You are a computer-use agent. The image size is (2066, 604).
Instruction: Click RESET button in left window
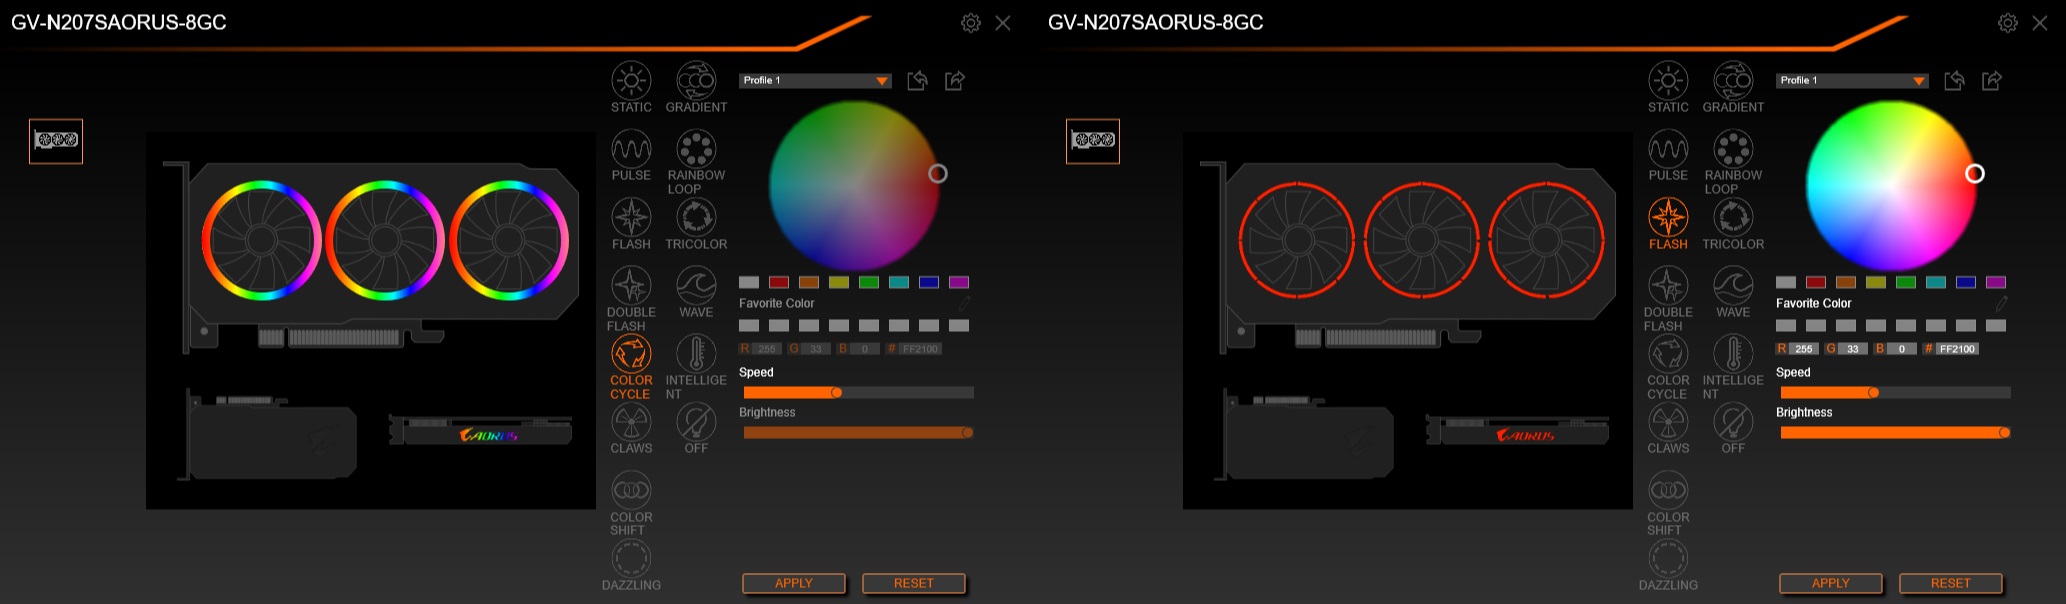click(x=914, y=583)
